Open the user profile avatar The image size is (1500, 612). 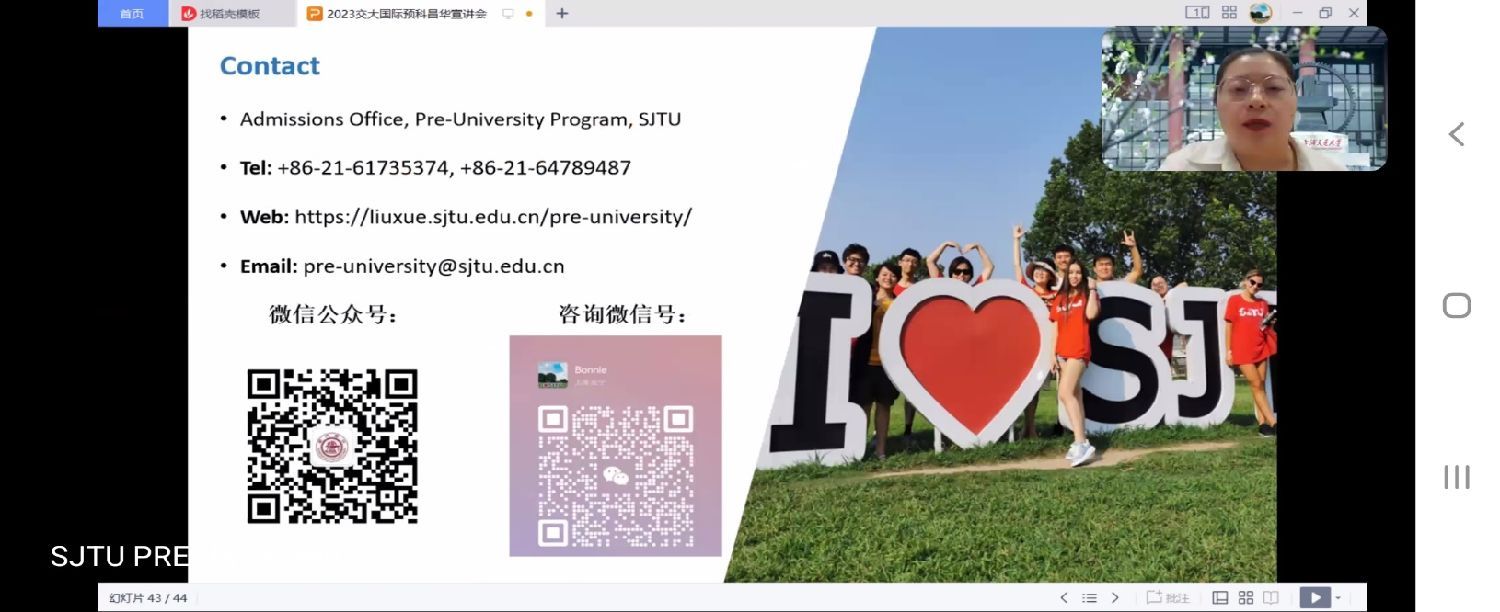click(x=1261, y=13)
